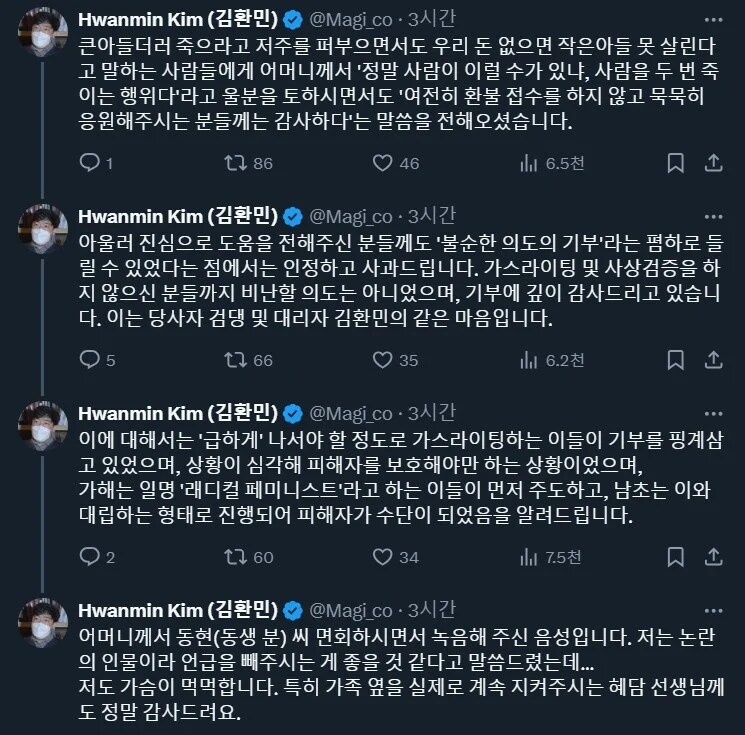View analytics of tweet with 7.5천 views

[530, 557]
